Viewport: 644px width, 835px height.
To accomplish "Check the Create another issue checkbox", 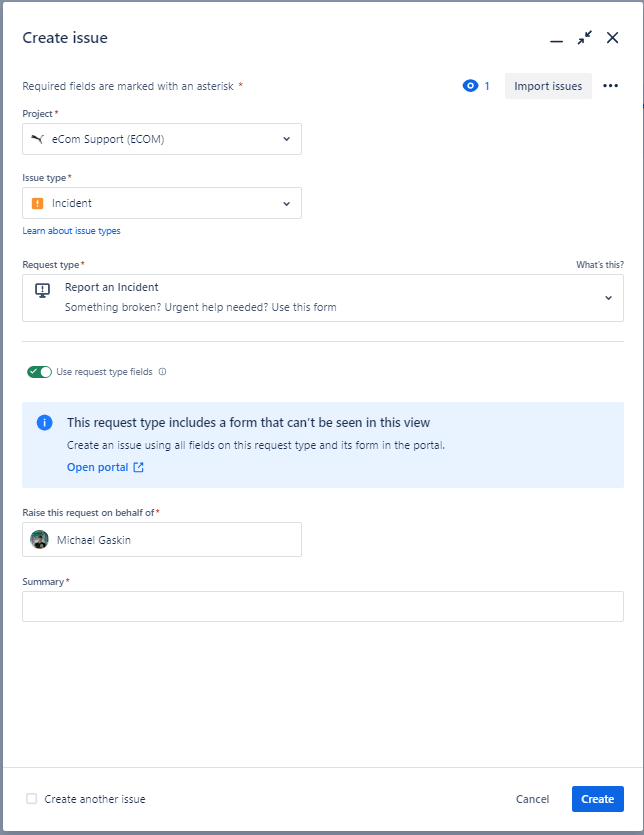I will [31, 798].
